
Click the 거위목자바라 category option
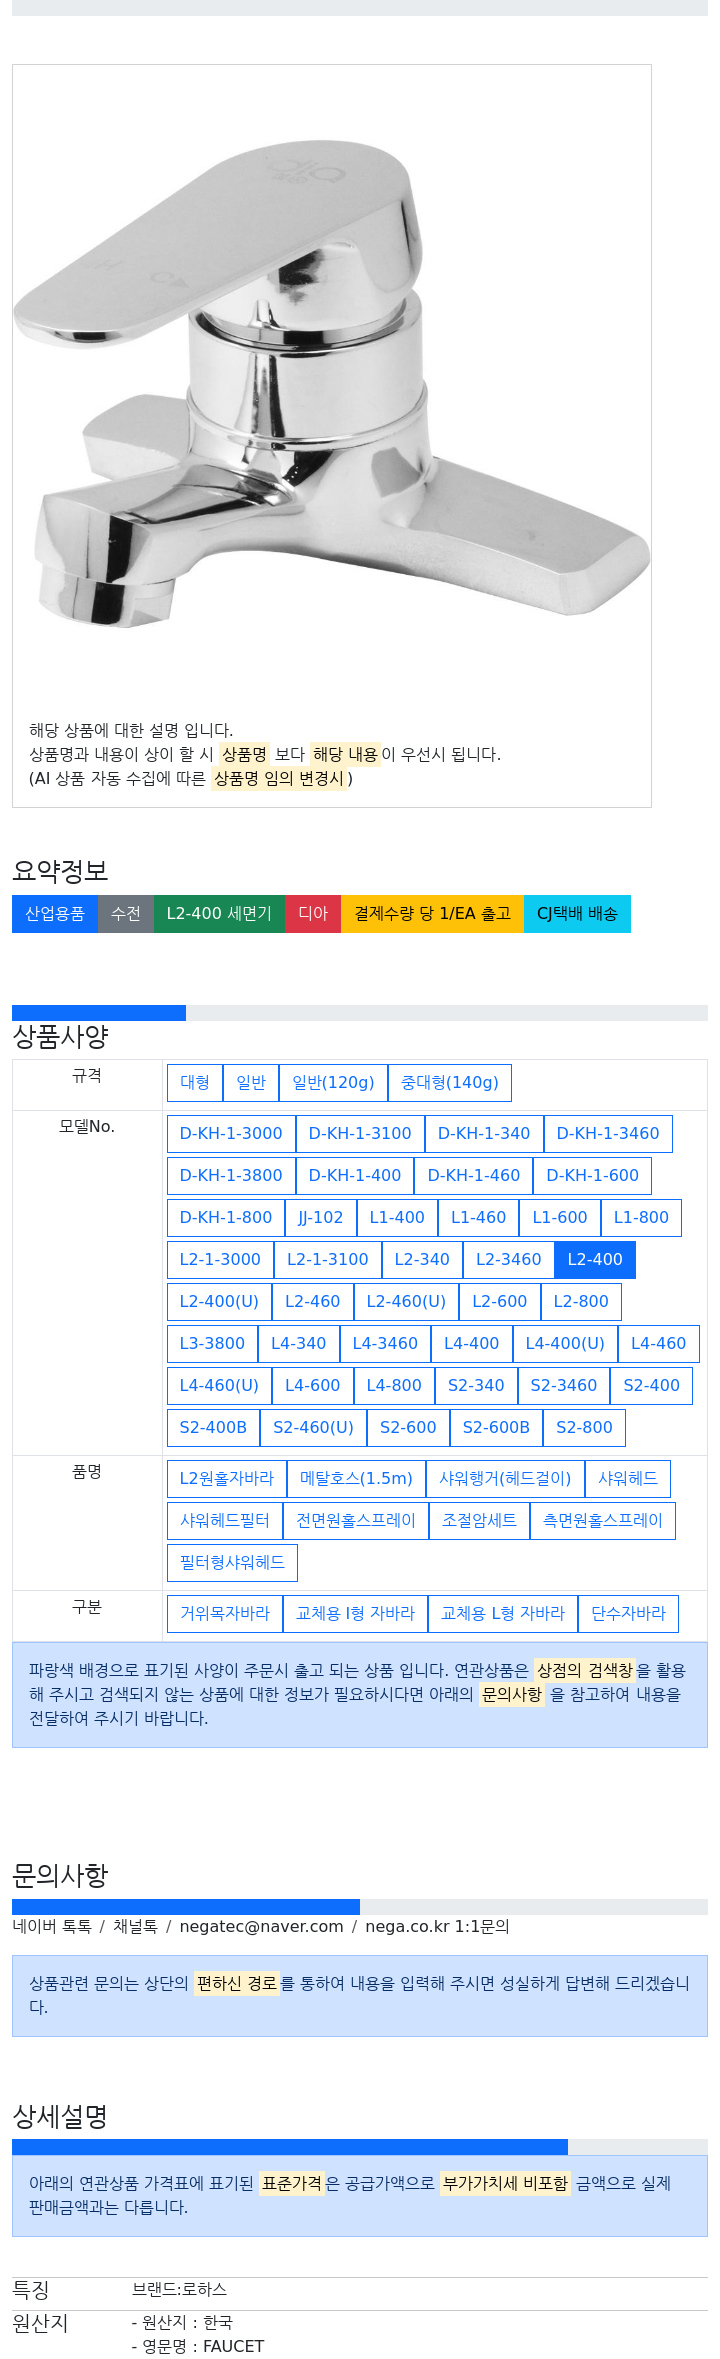225,1614
